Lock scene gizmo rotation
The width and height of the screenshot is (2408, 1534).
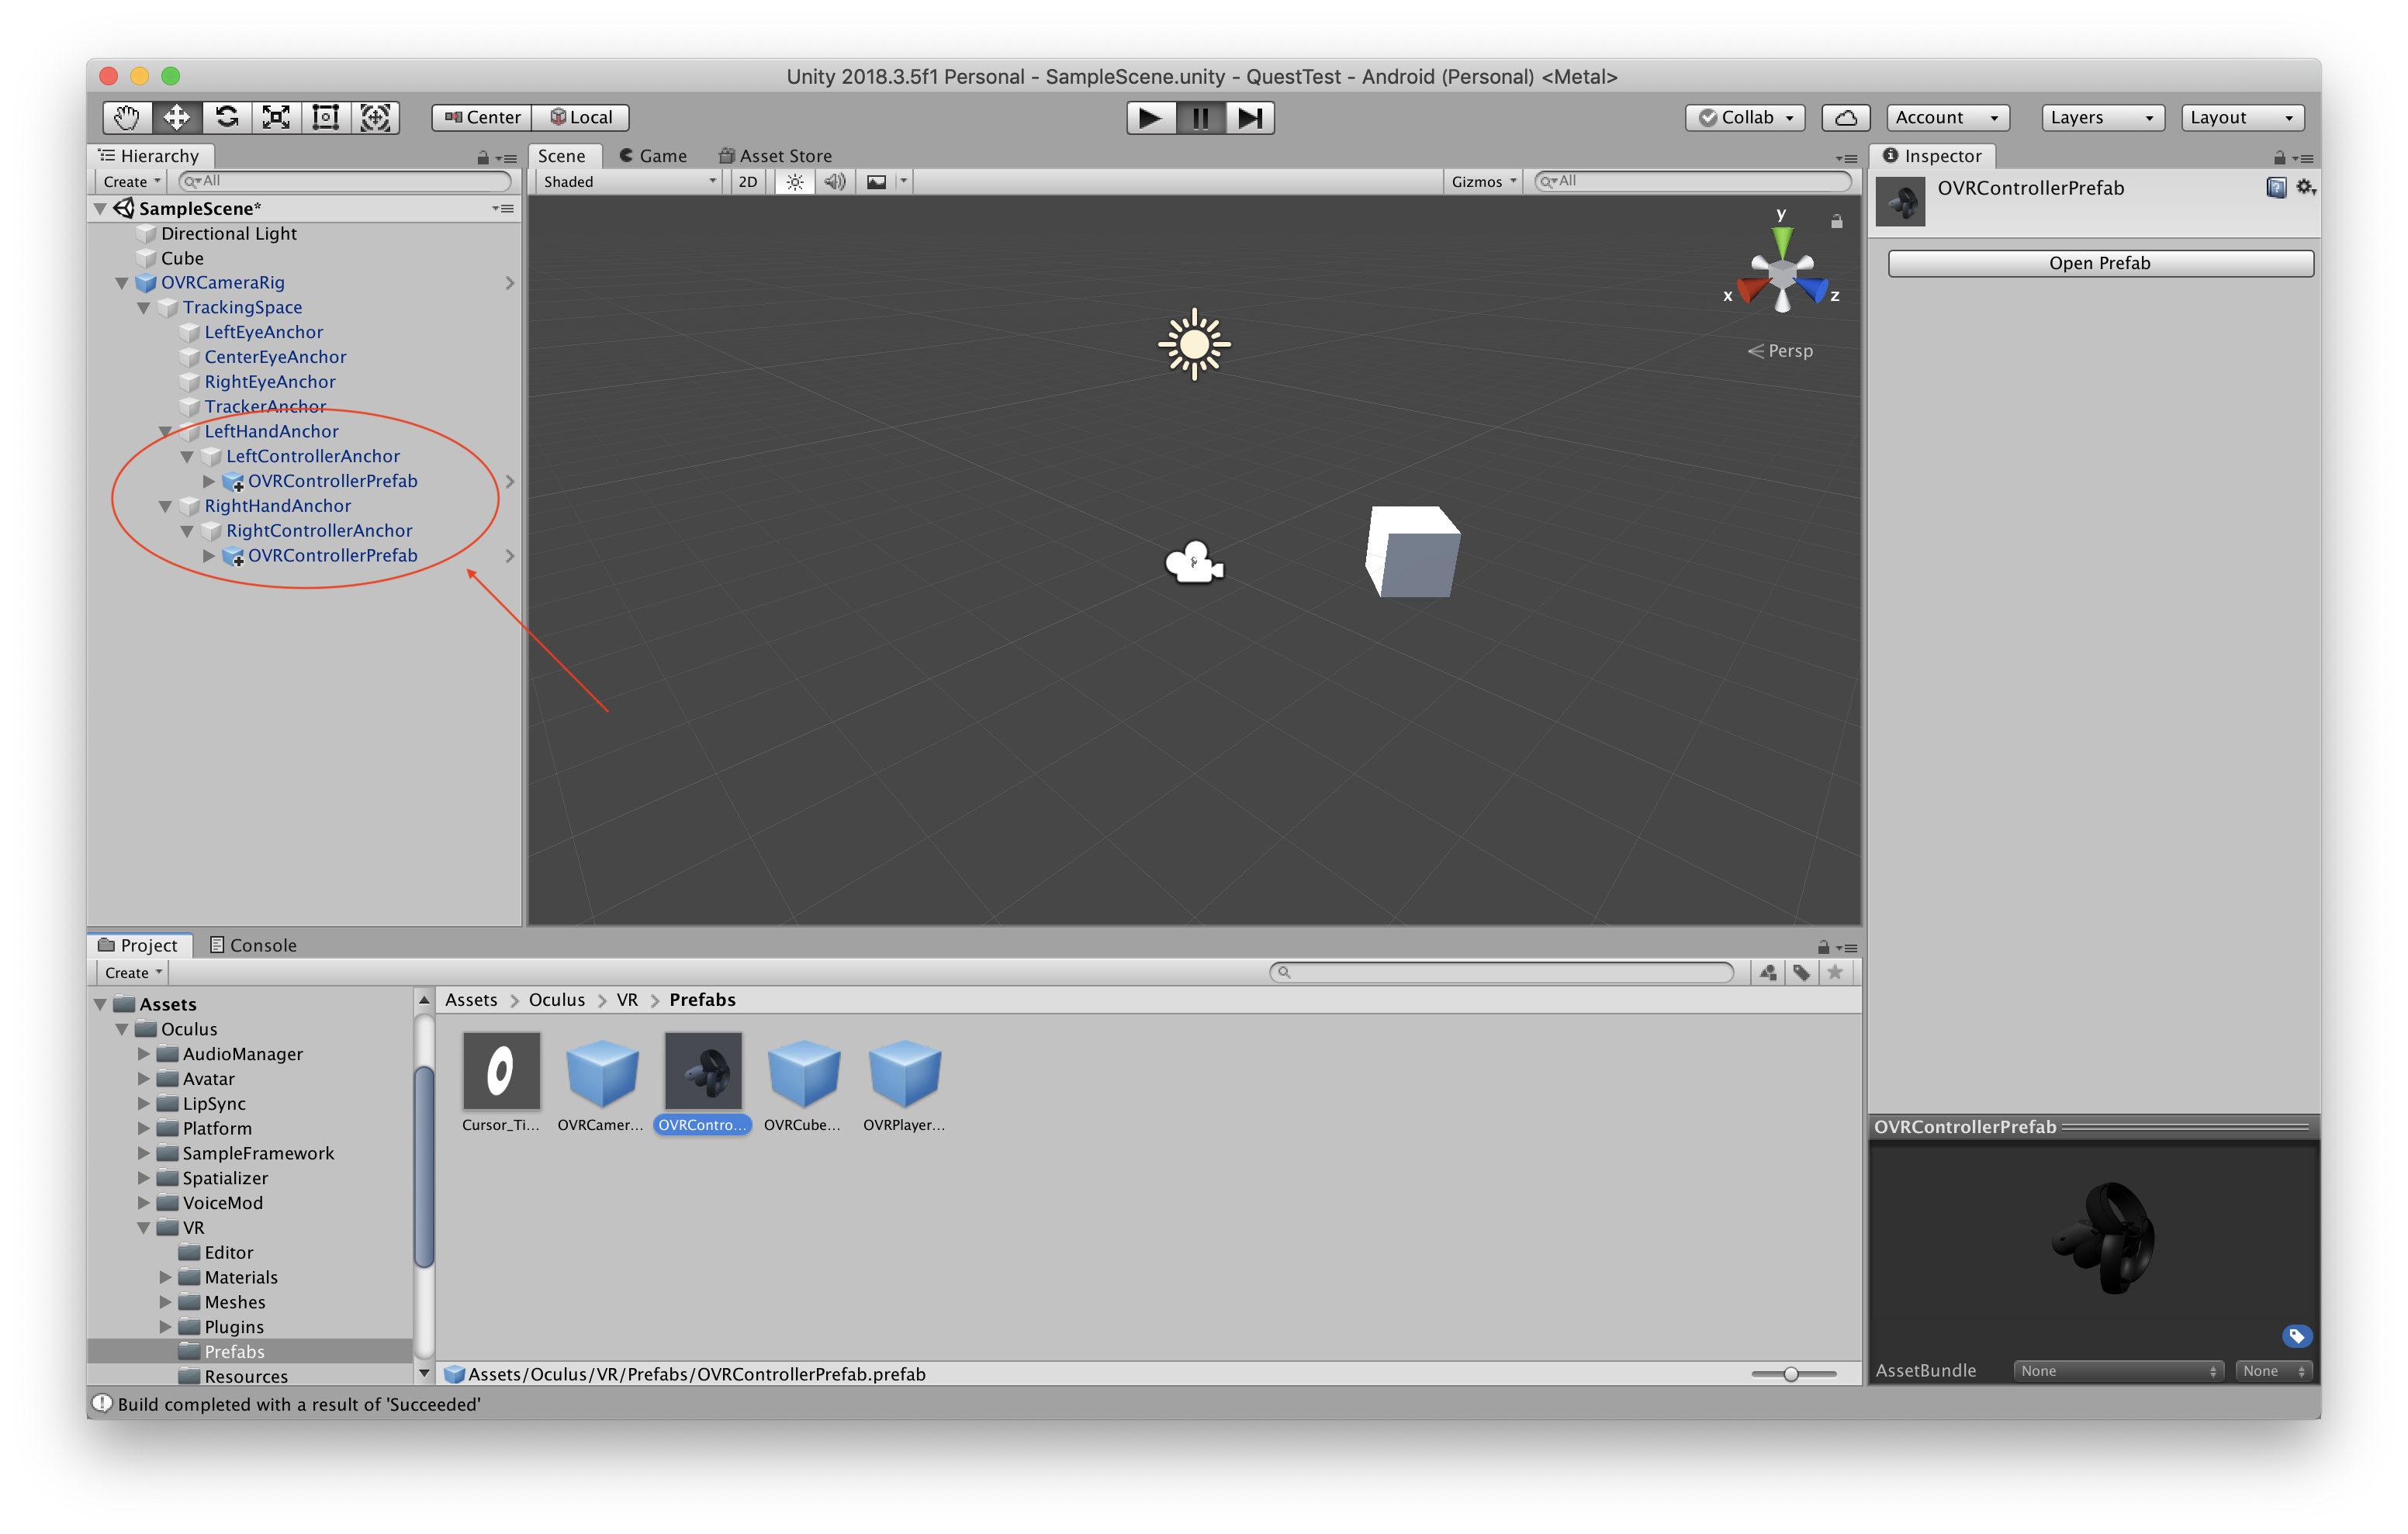[1837, 222]
